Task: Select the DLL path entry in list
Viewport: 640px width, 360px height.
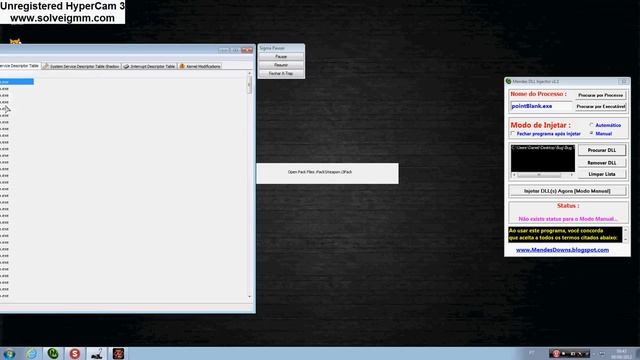Action: pyautogui.click(x=543, y=148)
